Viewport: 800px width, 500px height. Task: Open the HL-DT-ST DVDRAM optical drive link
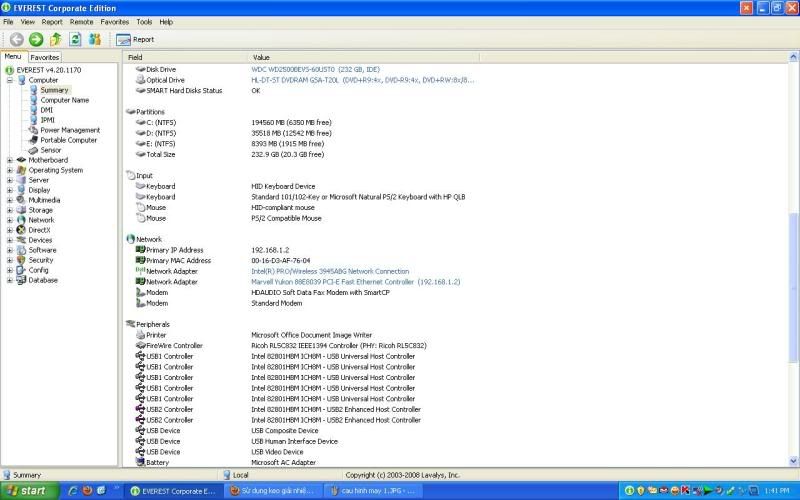click(x=362, y=80)
